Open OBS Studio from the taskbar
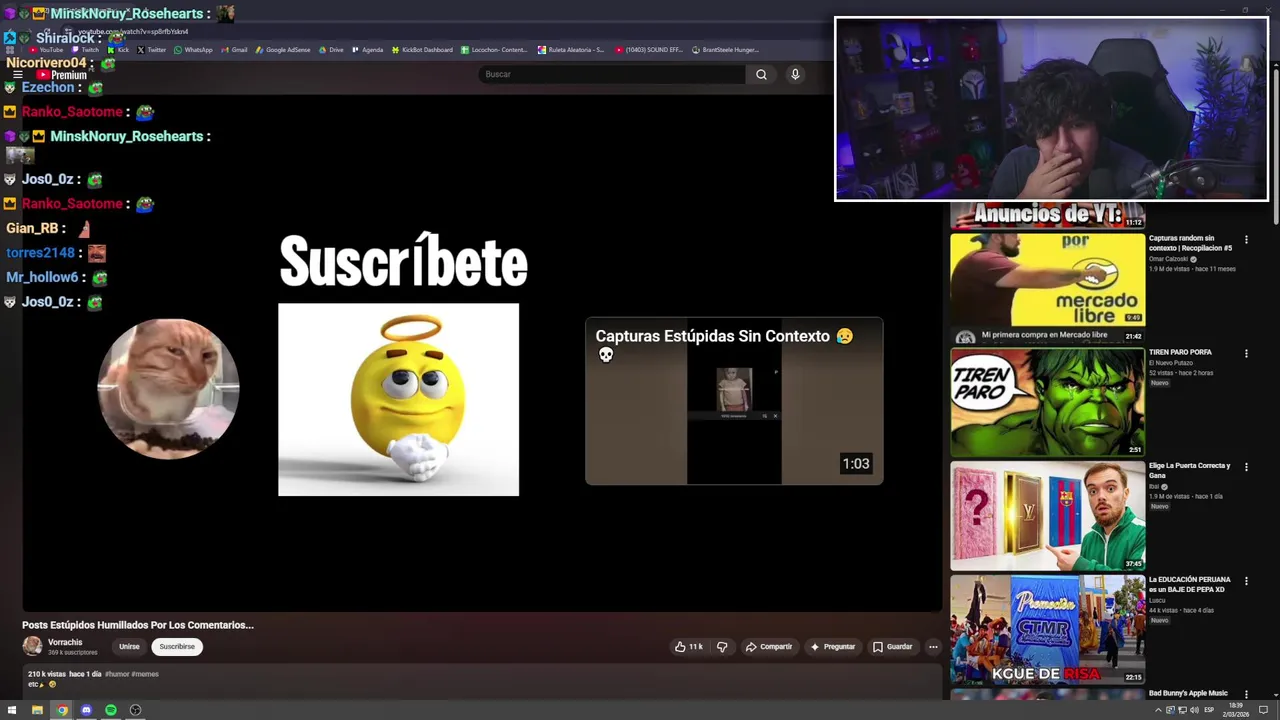The width and height of the screenshot is (1280, 720). (135, 710)
